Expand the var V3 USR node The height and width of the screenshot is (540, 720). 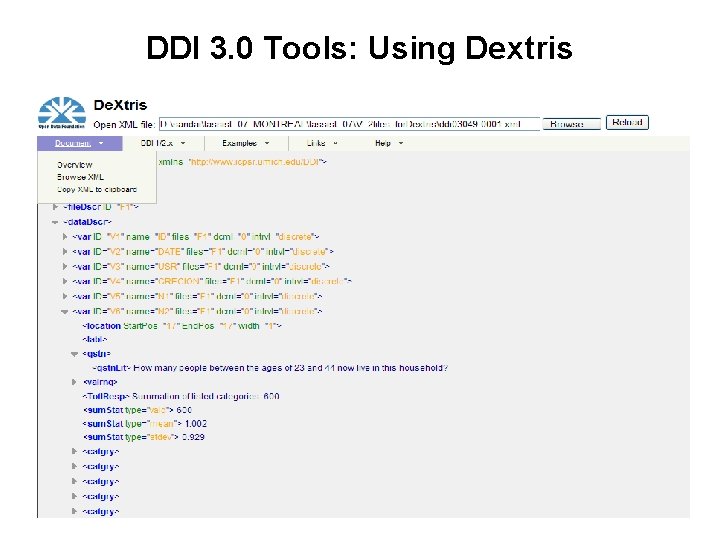pos(65,266)
